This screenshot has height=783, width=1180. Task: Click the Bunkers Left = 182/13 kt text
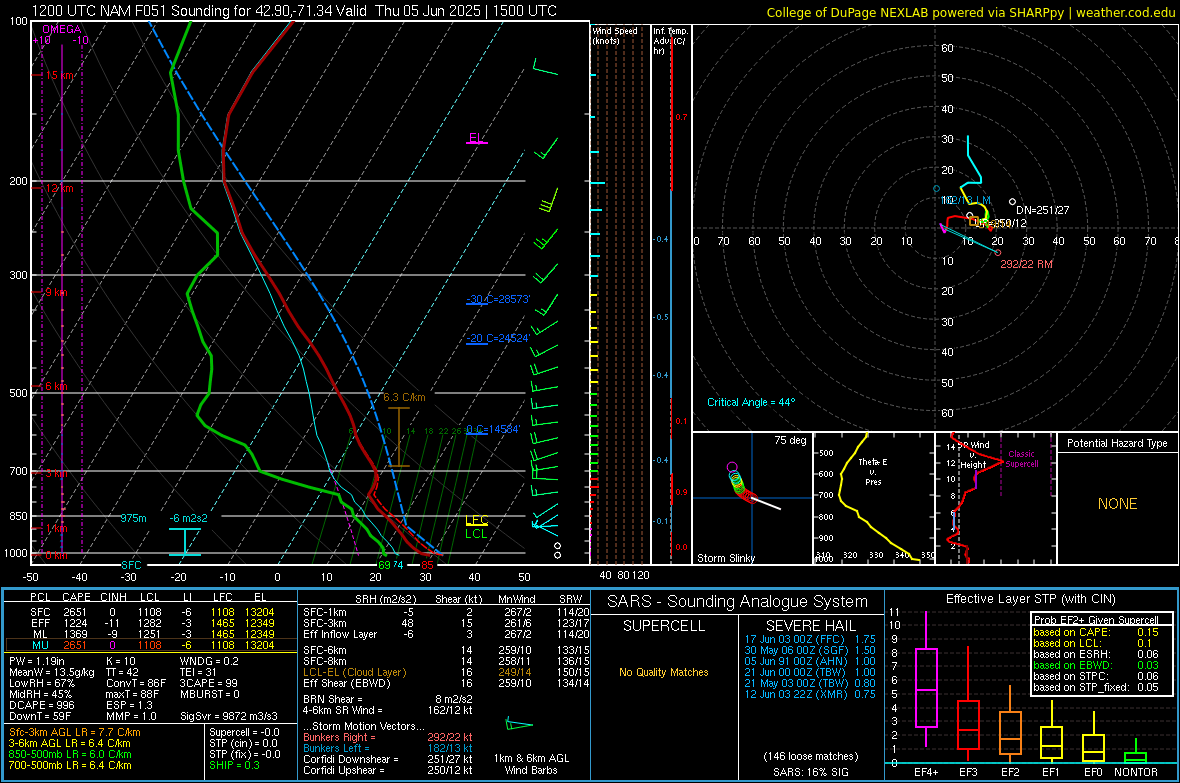tap(388, 748)
